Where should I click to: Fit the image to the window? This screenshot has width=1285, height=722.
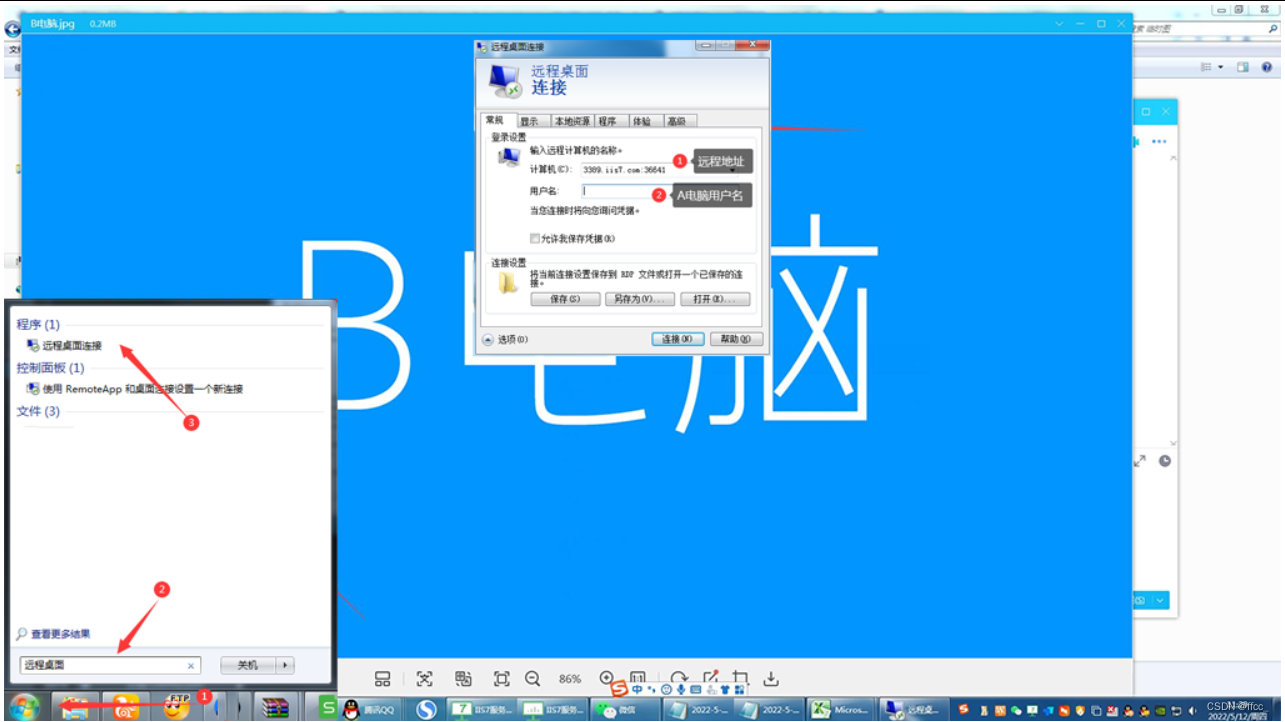click(x=502, y=679)
